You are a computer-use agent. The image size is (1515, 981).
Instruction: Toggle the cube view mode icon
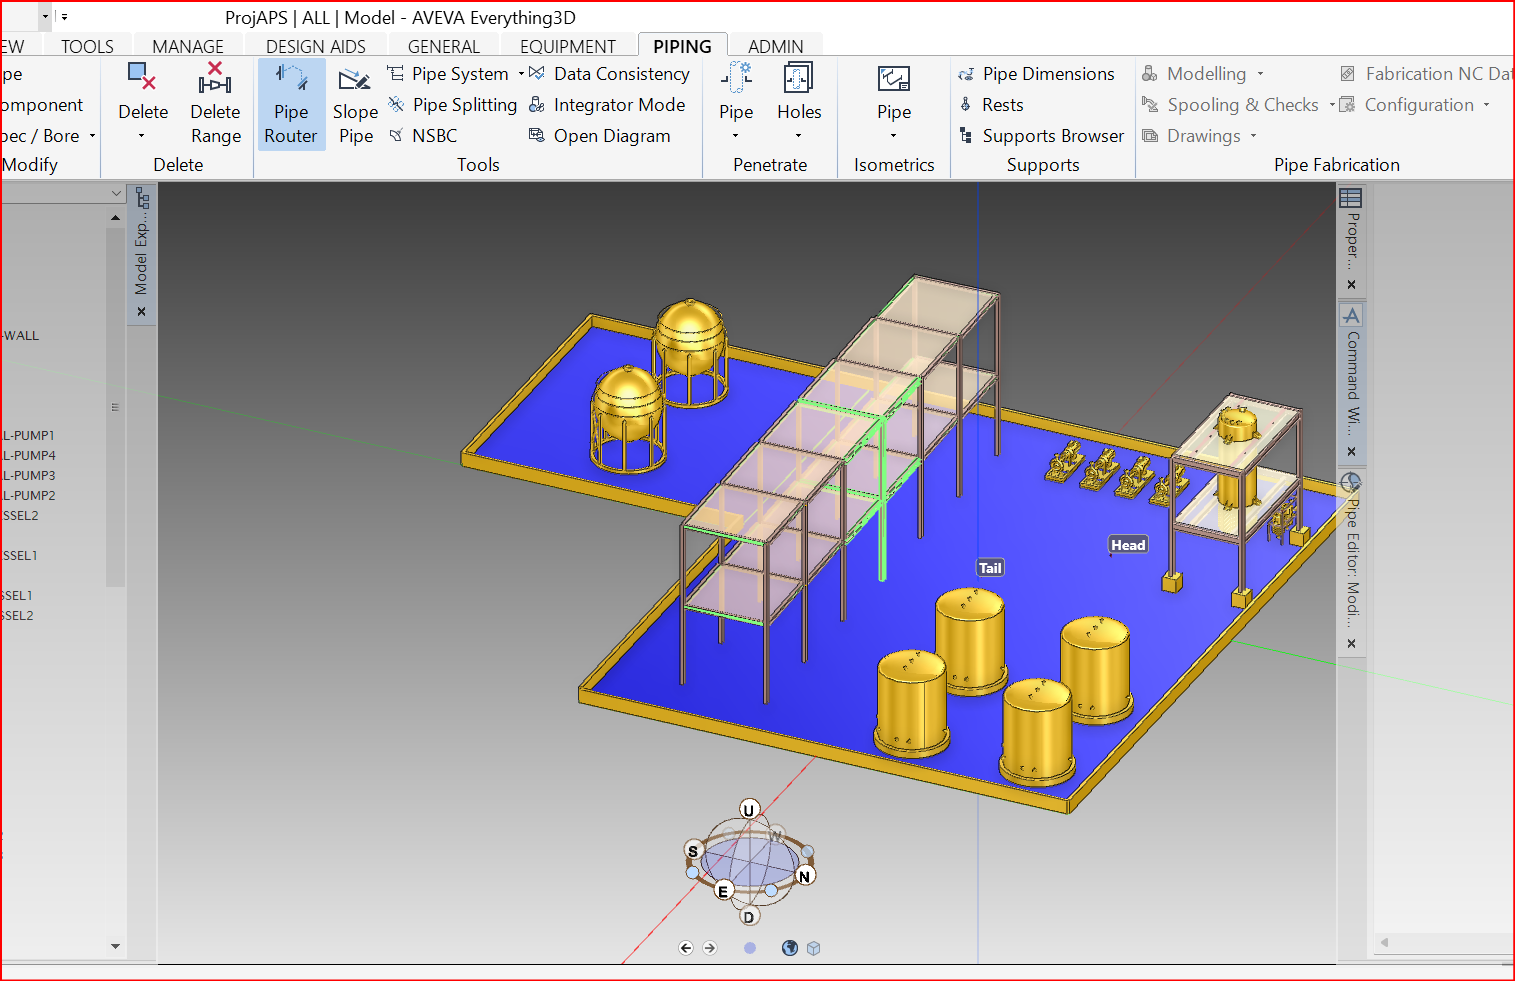(814, 948)
